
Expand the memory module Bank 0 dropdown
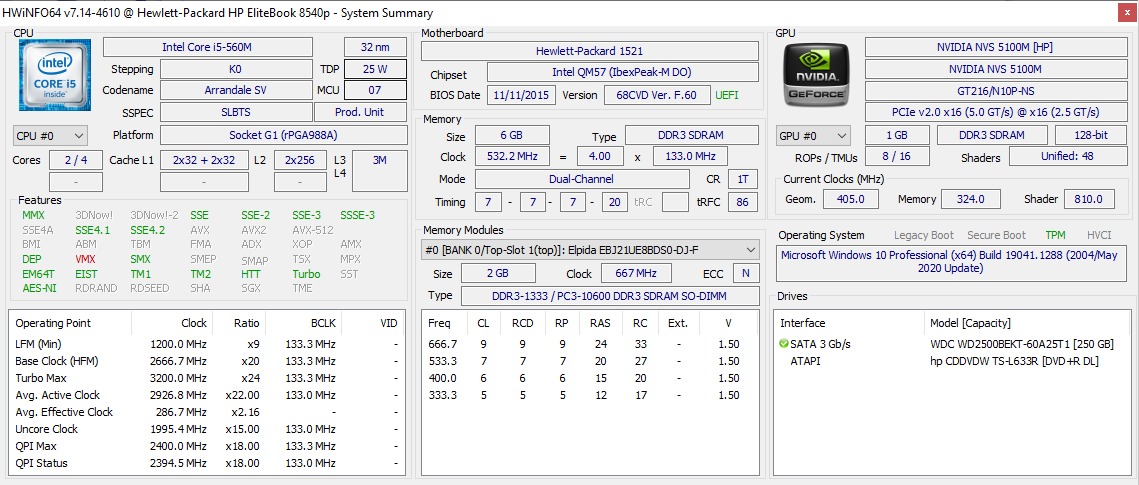tap(591, 250)
